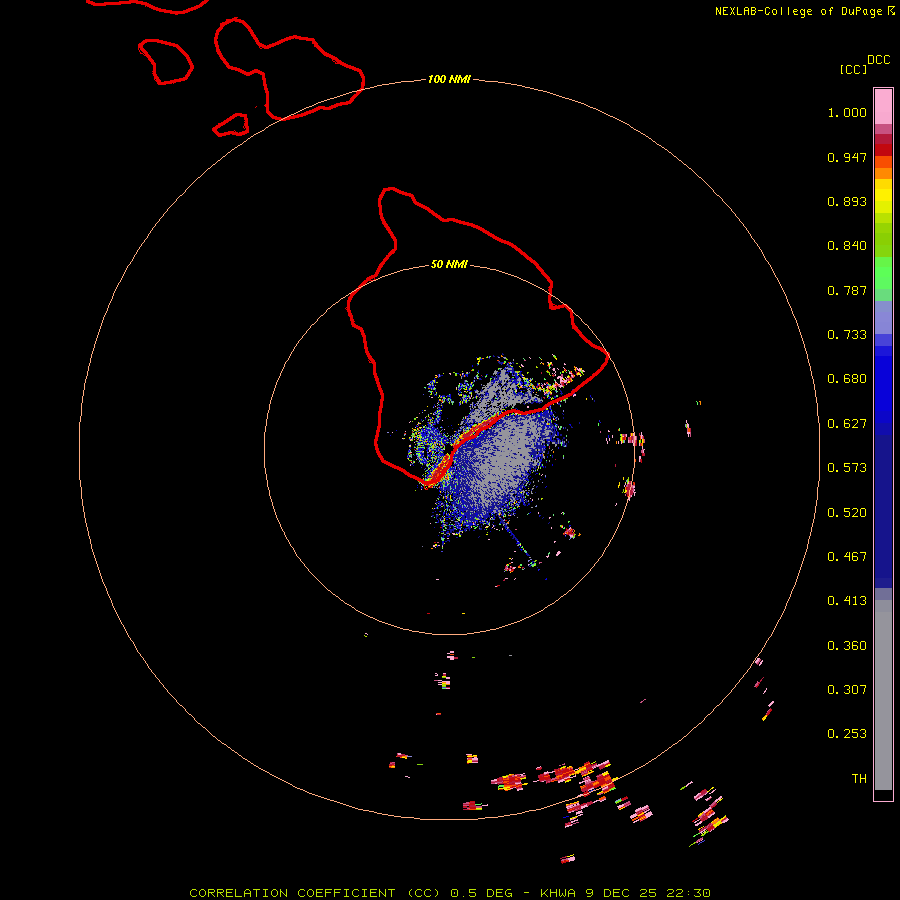The image size is (900, 900).
Task: Click the 1.000 value on the color scale
Action: tap(847, 112)
